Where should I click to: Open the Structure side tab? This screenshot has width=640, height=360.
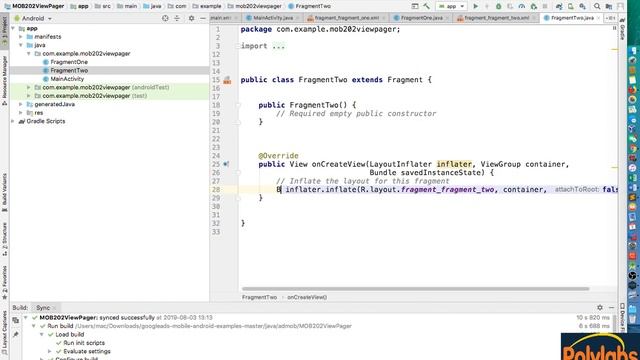[4, 238]
